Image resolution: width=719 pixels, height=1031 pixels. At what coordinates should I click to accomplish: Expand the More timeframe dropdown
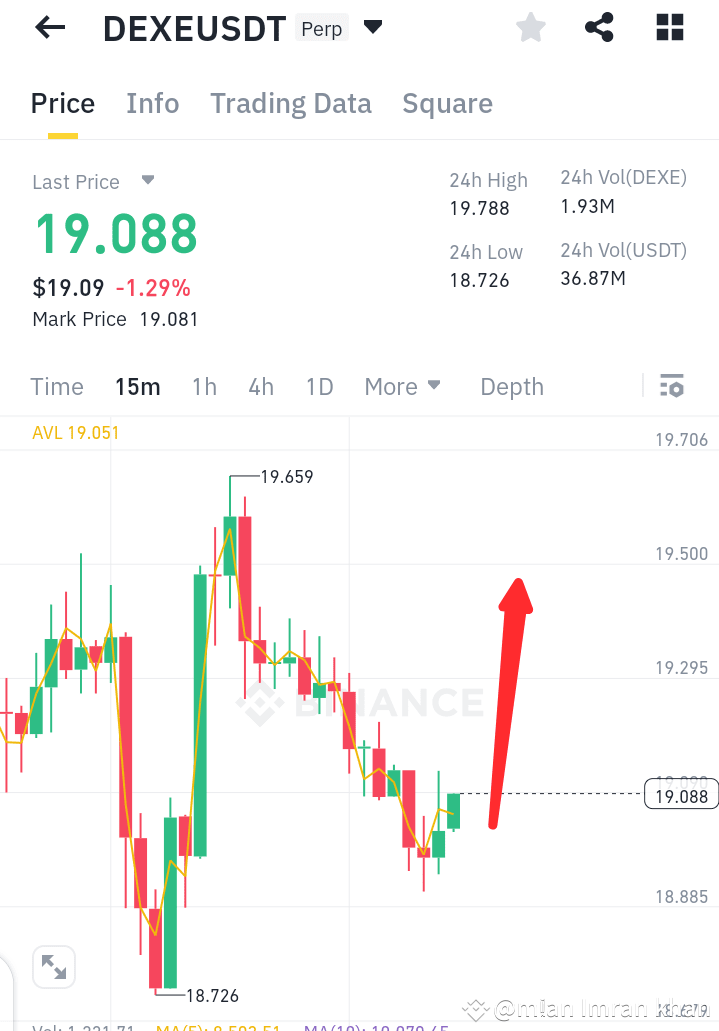(403, 386)
